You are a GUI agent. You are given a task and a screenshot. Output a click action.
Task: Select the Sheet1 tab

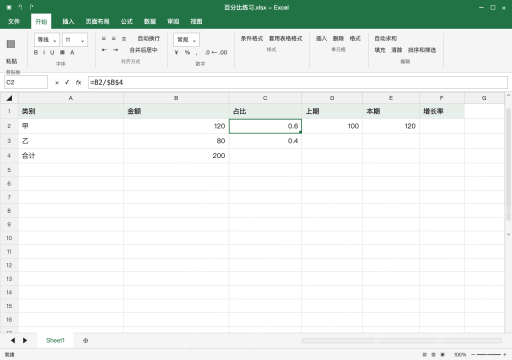[55, 340]
